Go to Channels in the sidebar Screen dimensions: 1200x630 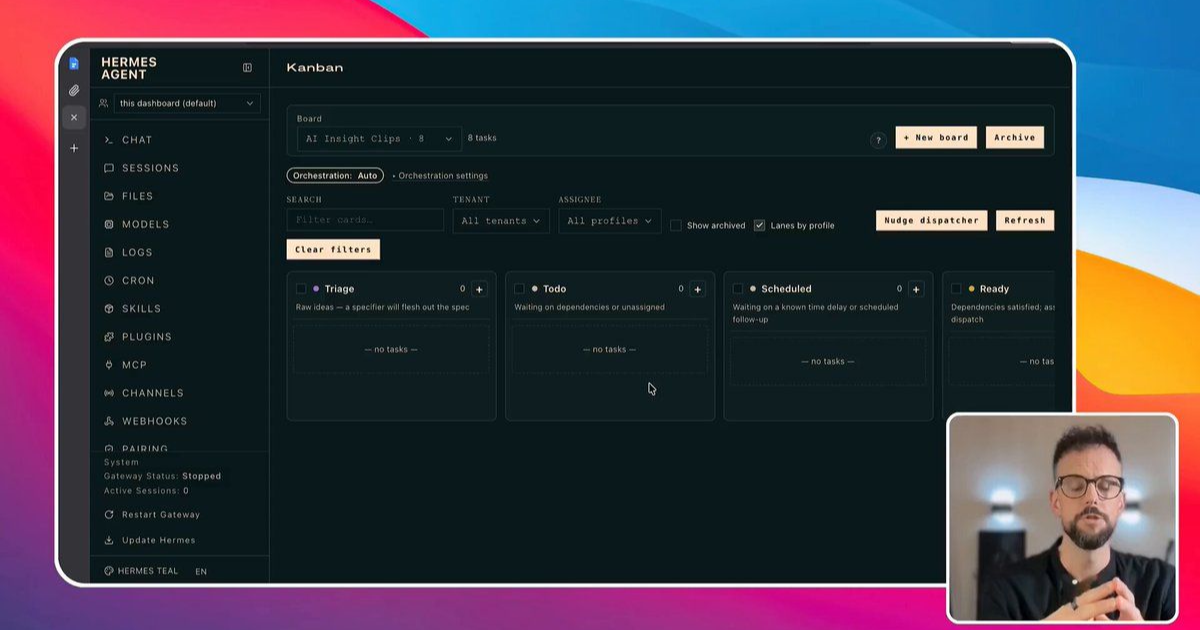pos(152,393)
